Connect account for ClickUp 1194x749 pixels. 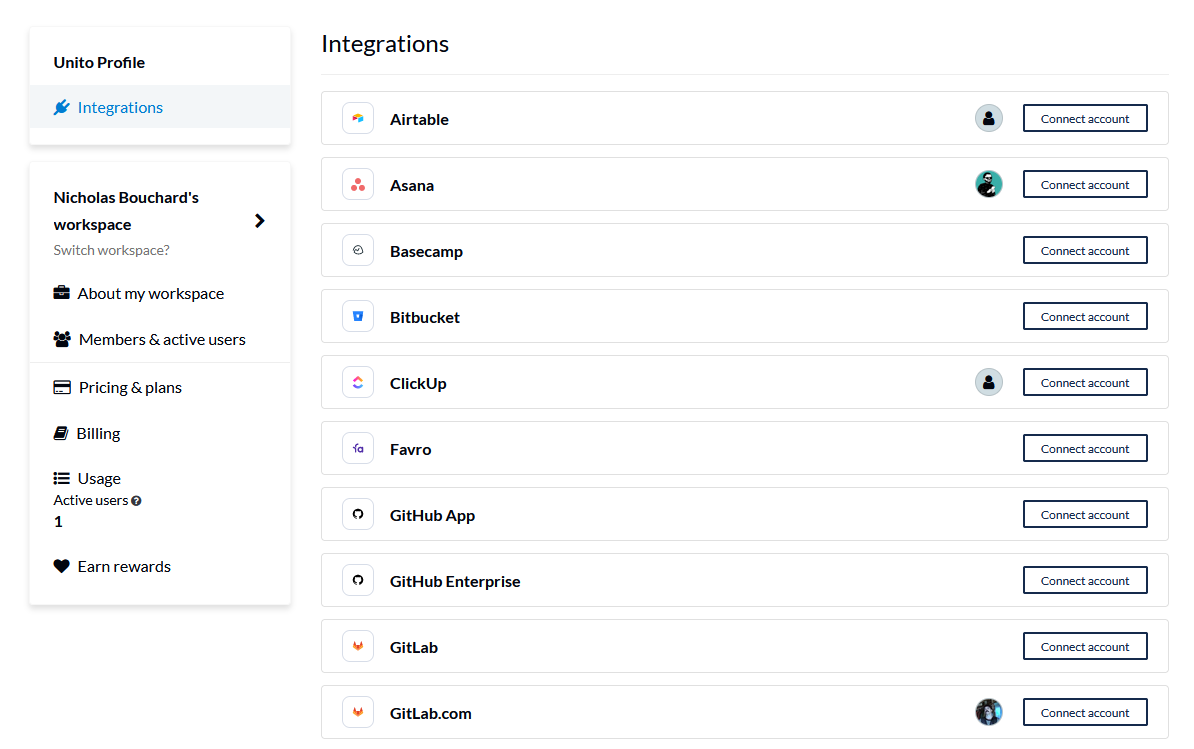(1085, 382)
